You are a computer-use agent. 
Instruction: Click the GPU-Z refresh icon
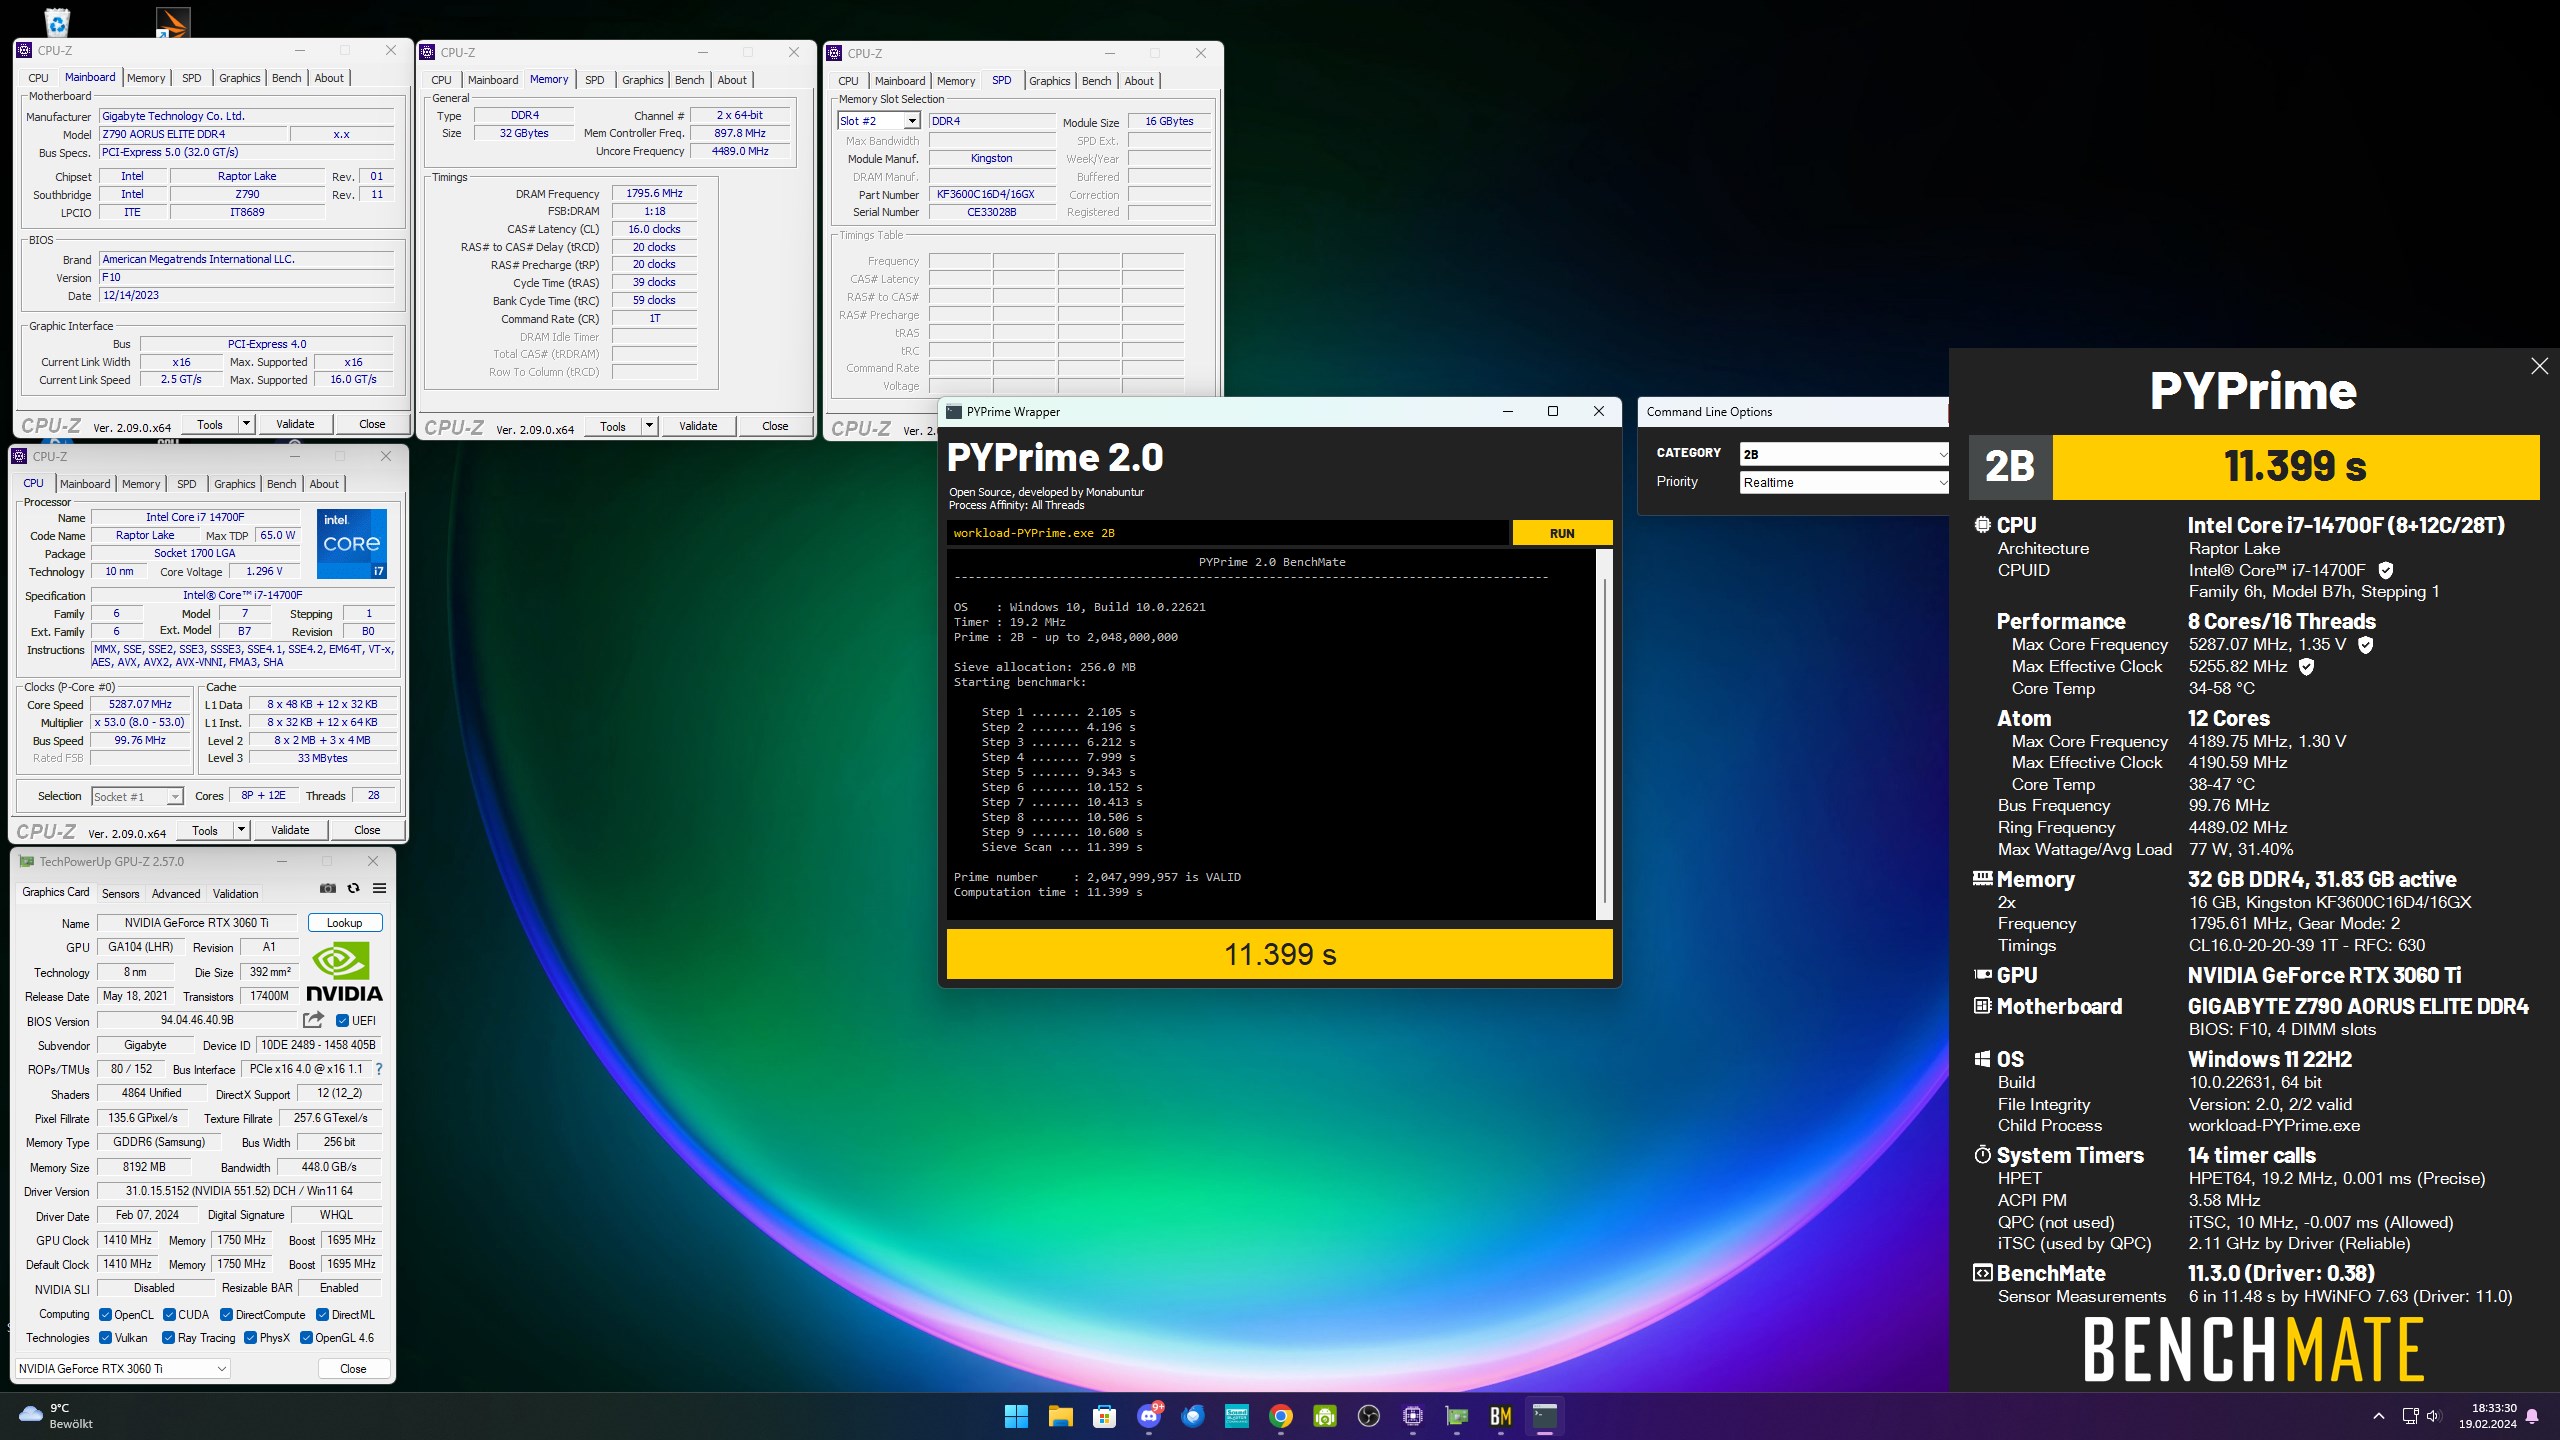pos(353,888)
